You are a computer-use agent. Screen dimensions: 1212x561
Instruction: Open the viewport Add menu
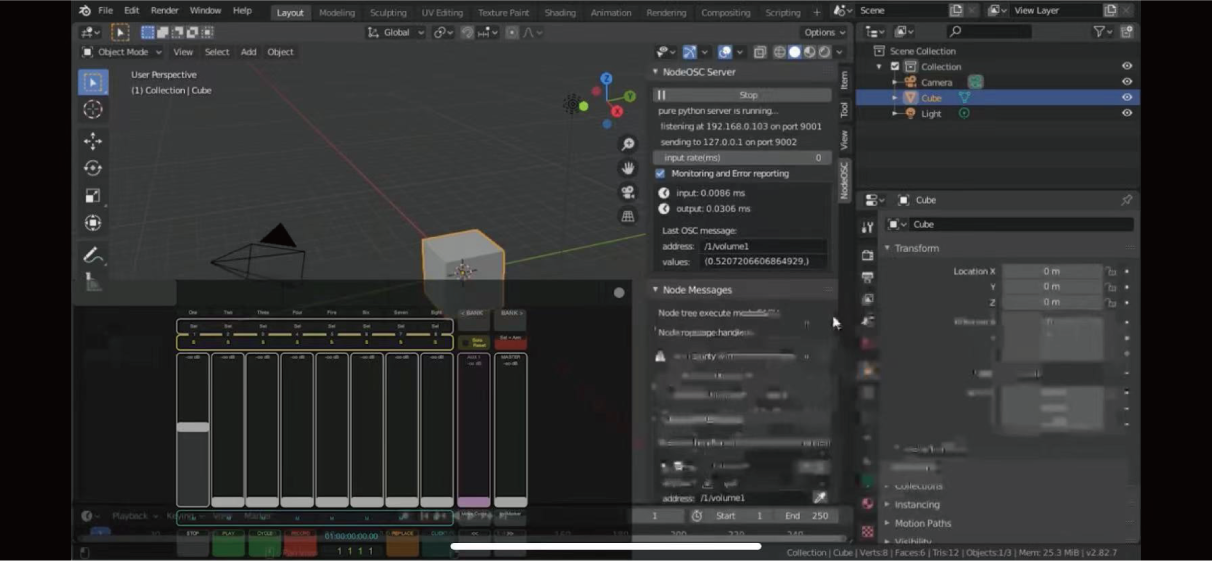[248, 52]
